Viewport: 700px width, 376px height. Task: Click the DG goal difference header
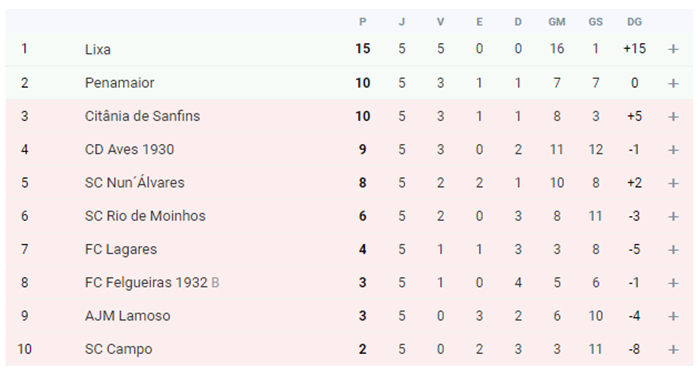point(634,22)
